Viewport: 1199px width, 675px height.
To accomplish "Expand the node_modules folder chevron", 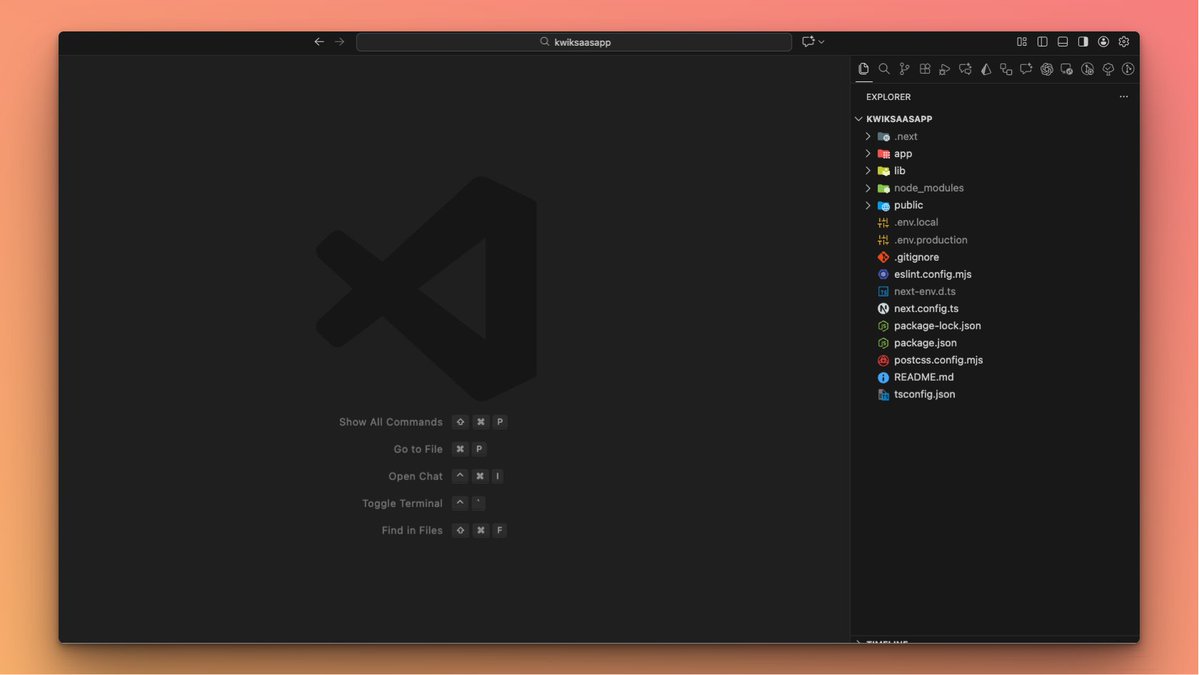I will coord(868,188).
